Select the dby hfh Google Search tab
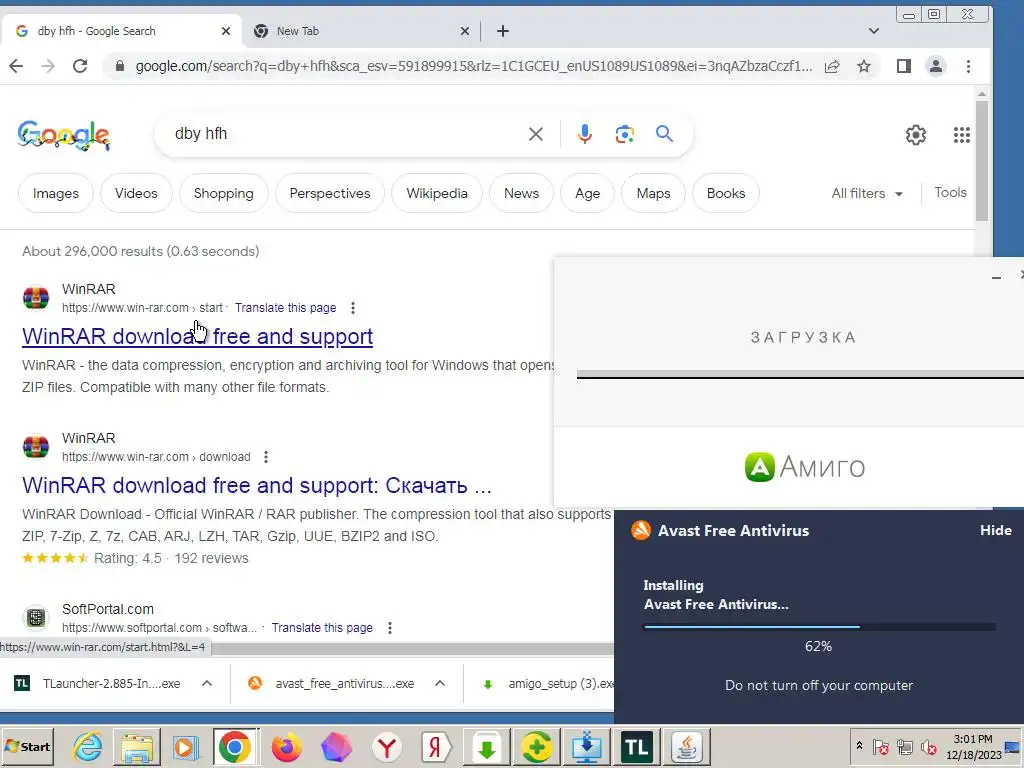Image resolution: width=1024 pixels, height=768 pixels. [121, 31]
